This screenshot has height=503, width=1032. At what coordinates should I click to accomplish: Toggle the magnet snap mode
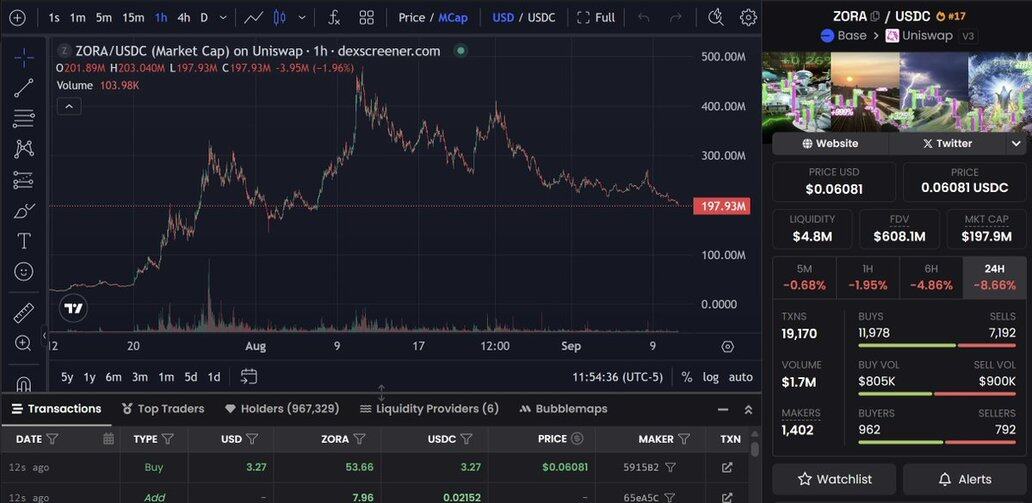pyautogui.click(x=24, y=383)
